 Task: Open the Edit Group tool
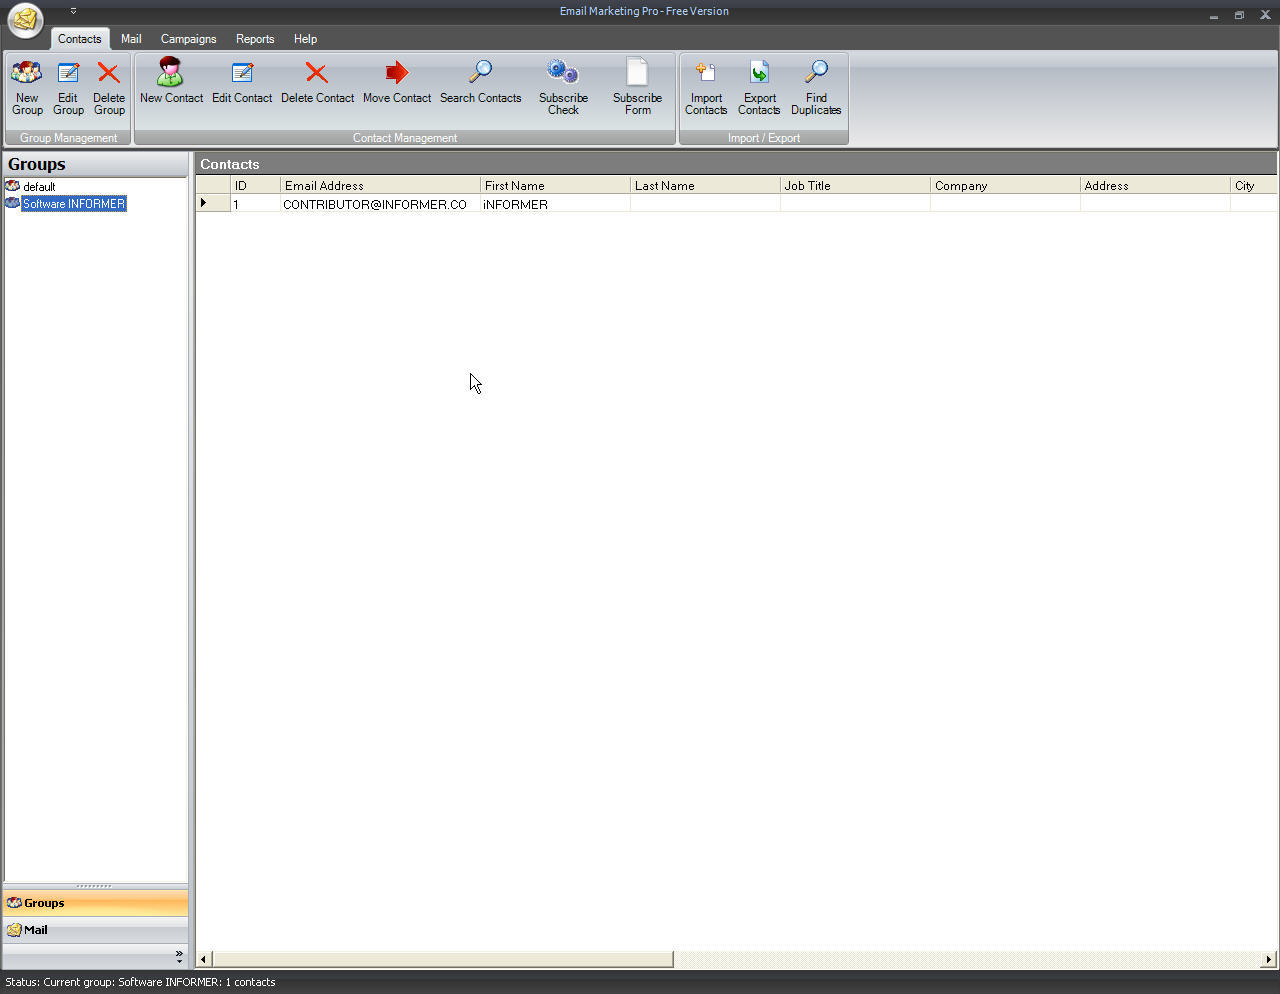coord(68,87)
